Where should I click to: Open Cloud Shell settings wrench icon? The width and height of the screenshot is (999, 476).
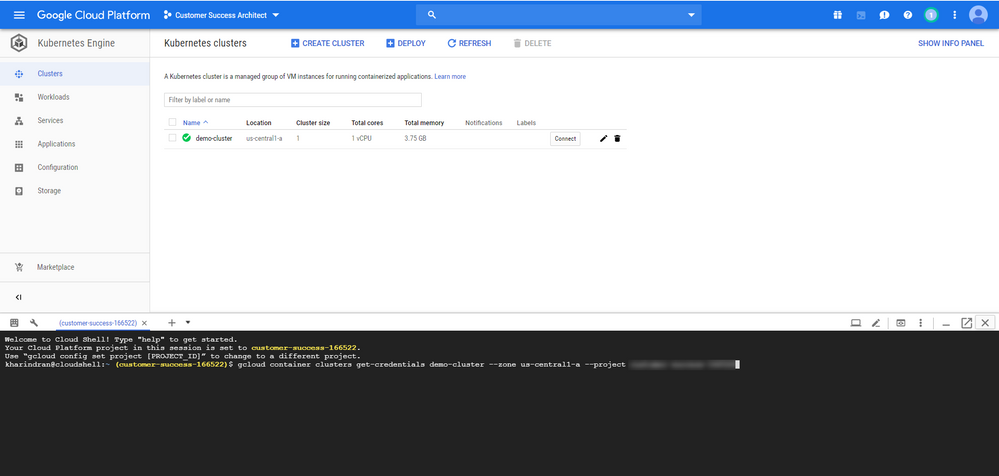click(x=34, y=323)
